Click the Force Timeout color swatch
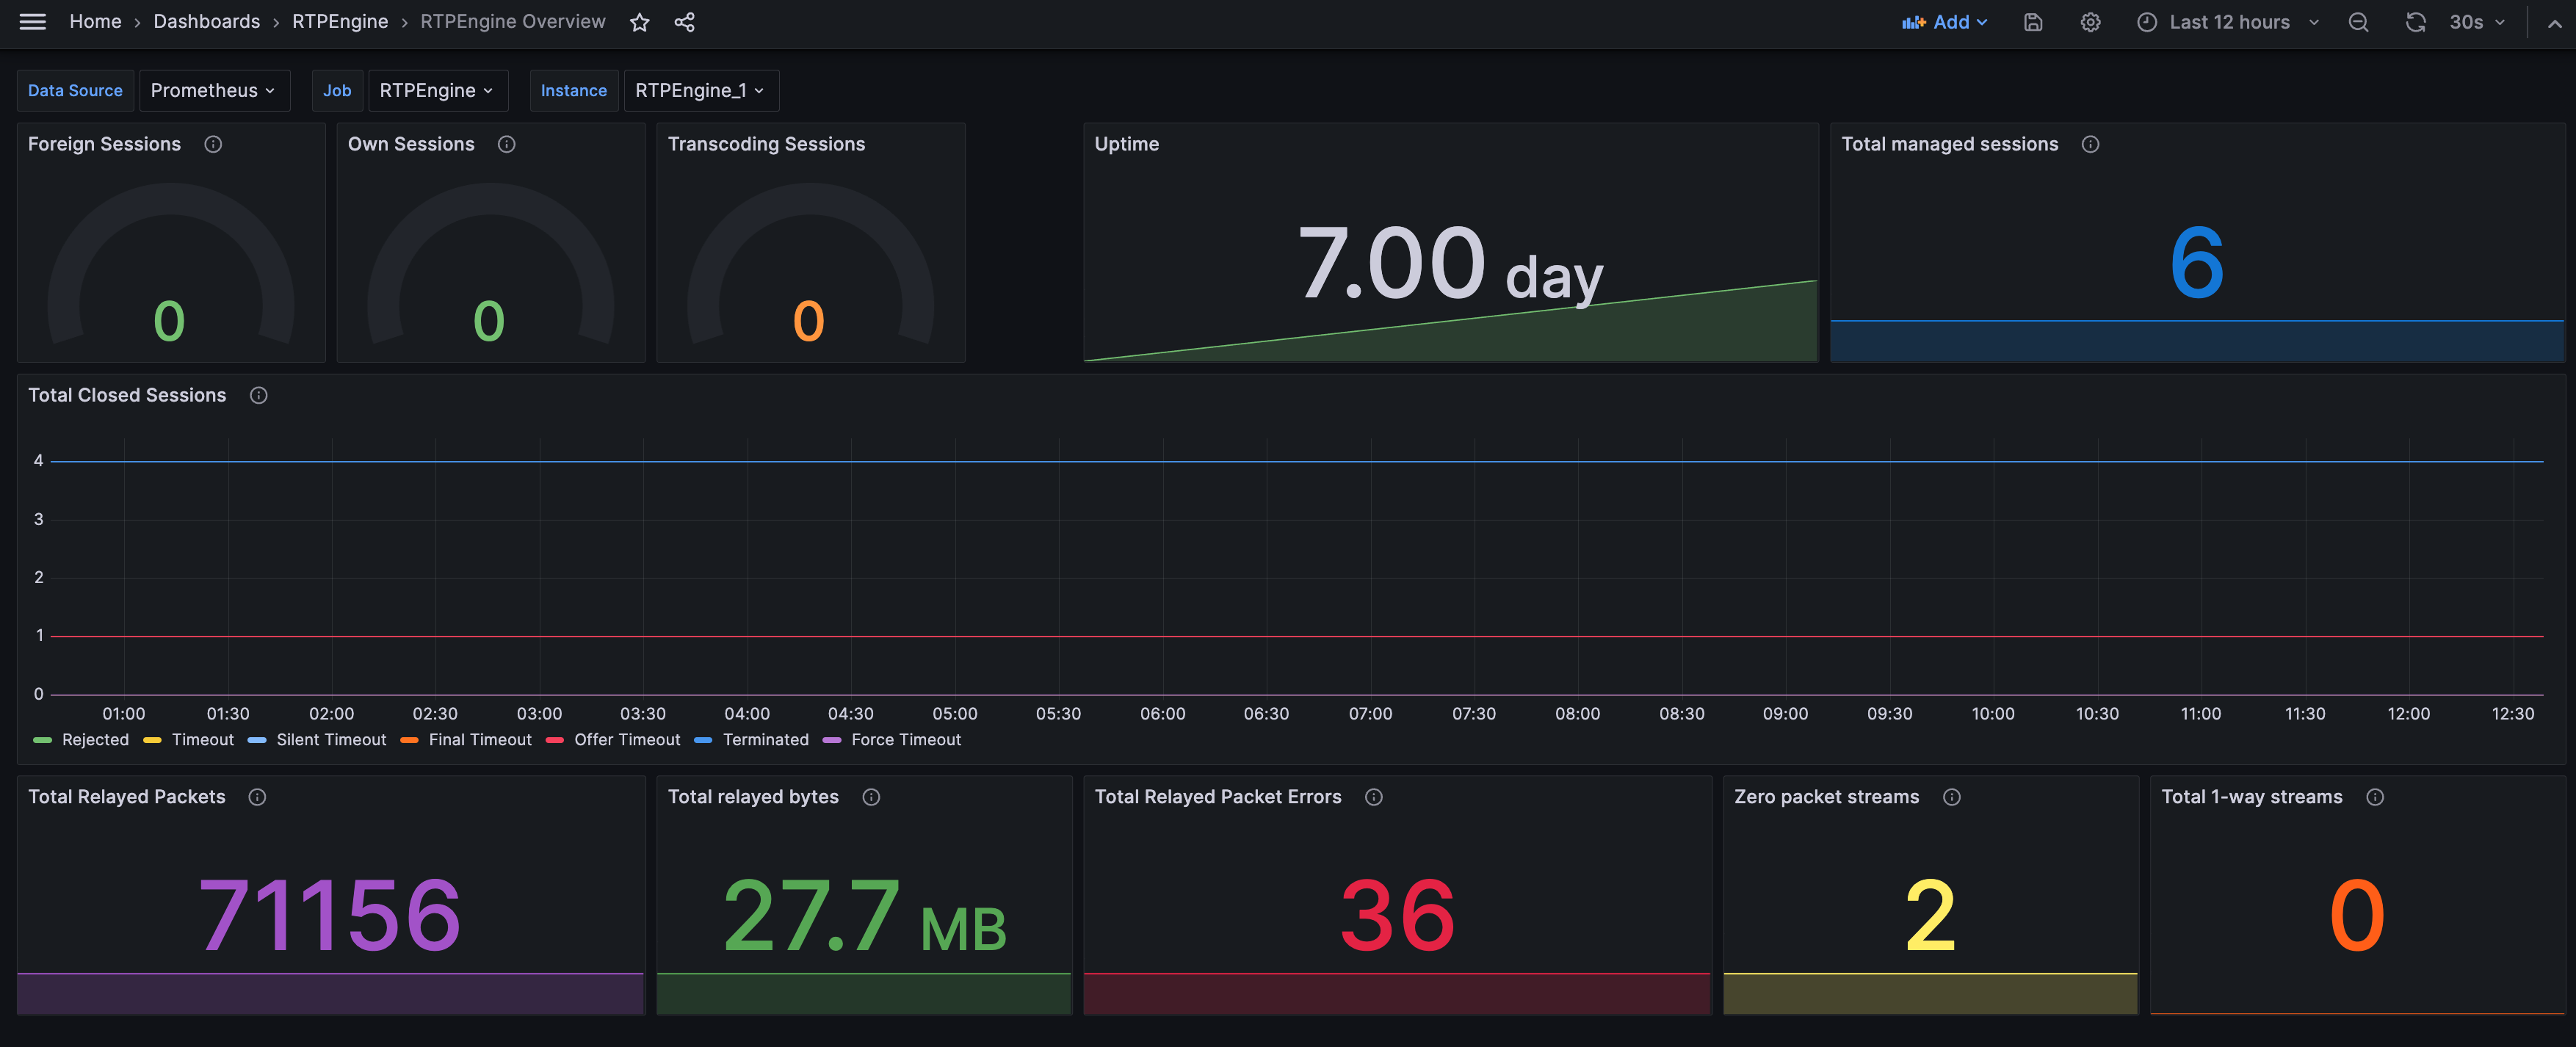 [x=831, y=740]
